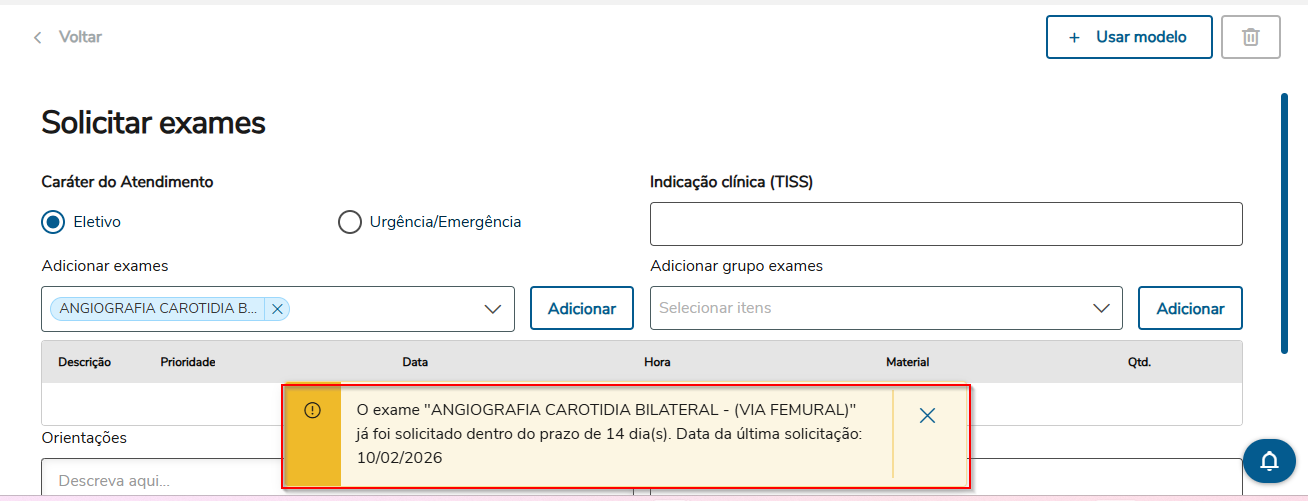1308x501 pixels.
Task: Open the Selecionar itens combo box
Action: point(870,308)
